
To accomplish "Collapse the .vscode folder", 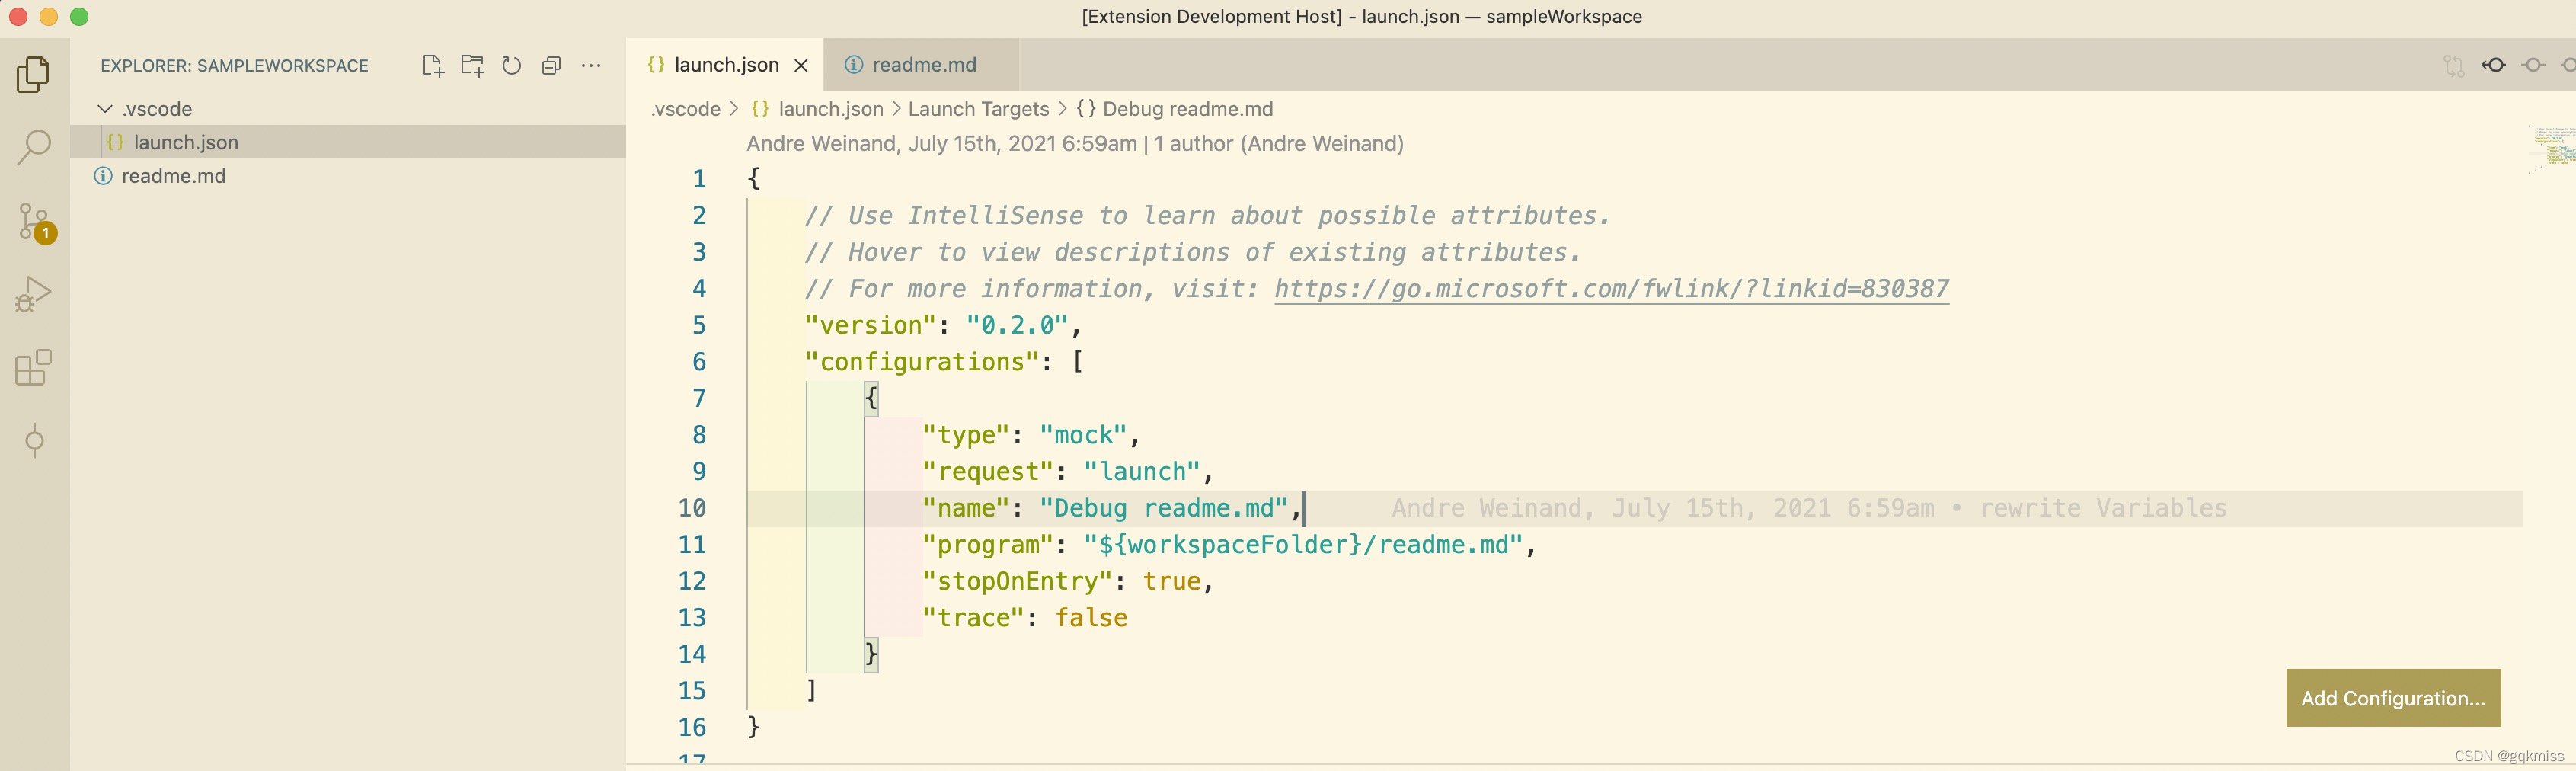I will point(105,108).
